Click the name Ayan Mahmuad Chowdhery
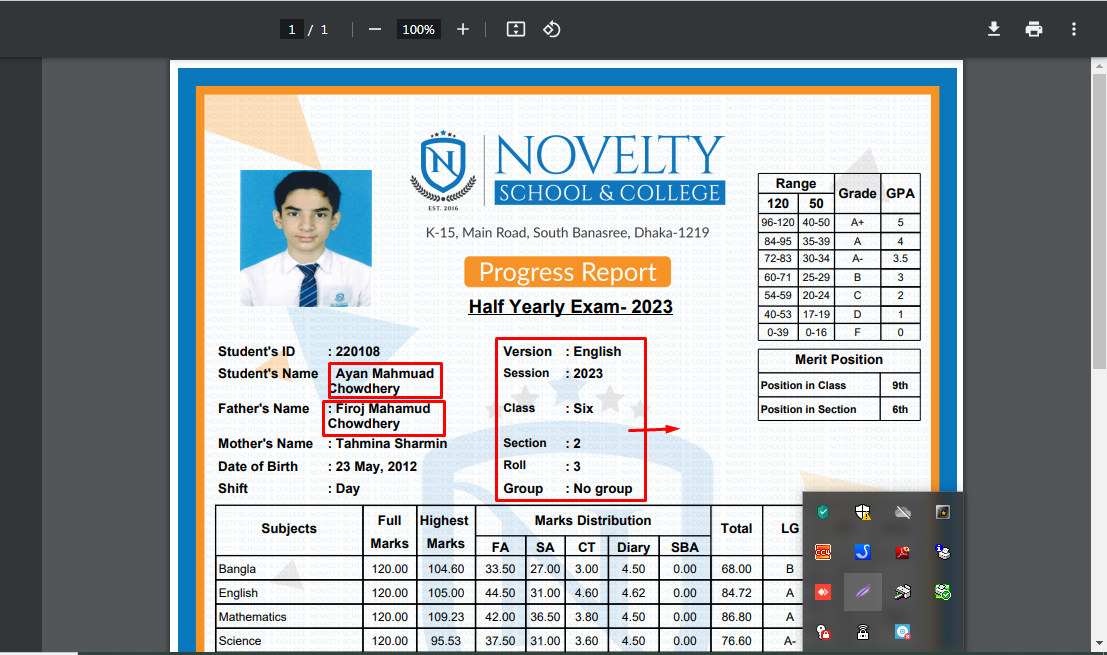The height and width of the screenshot is (655, 1107). 381,381
